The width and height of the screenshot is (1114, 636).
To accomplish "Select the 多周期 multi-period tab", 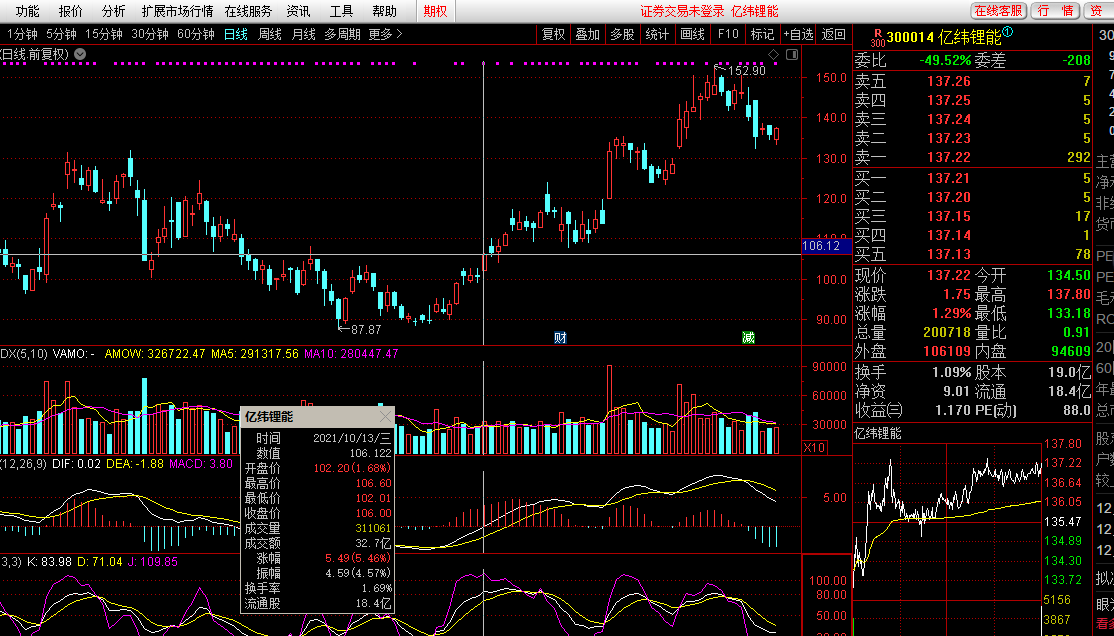I will click(342, 34).
